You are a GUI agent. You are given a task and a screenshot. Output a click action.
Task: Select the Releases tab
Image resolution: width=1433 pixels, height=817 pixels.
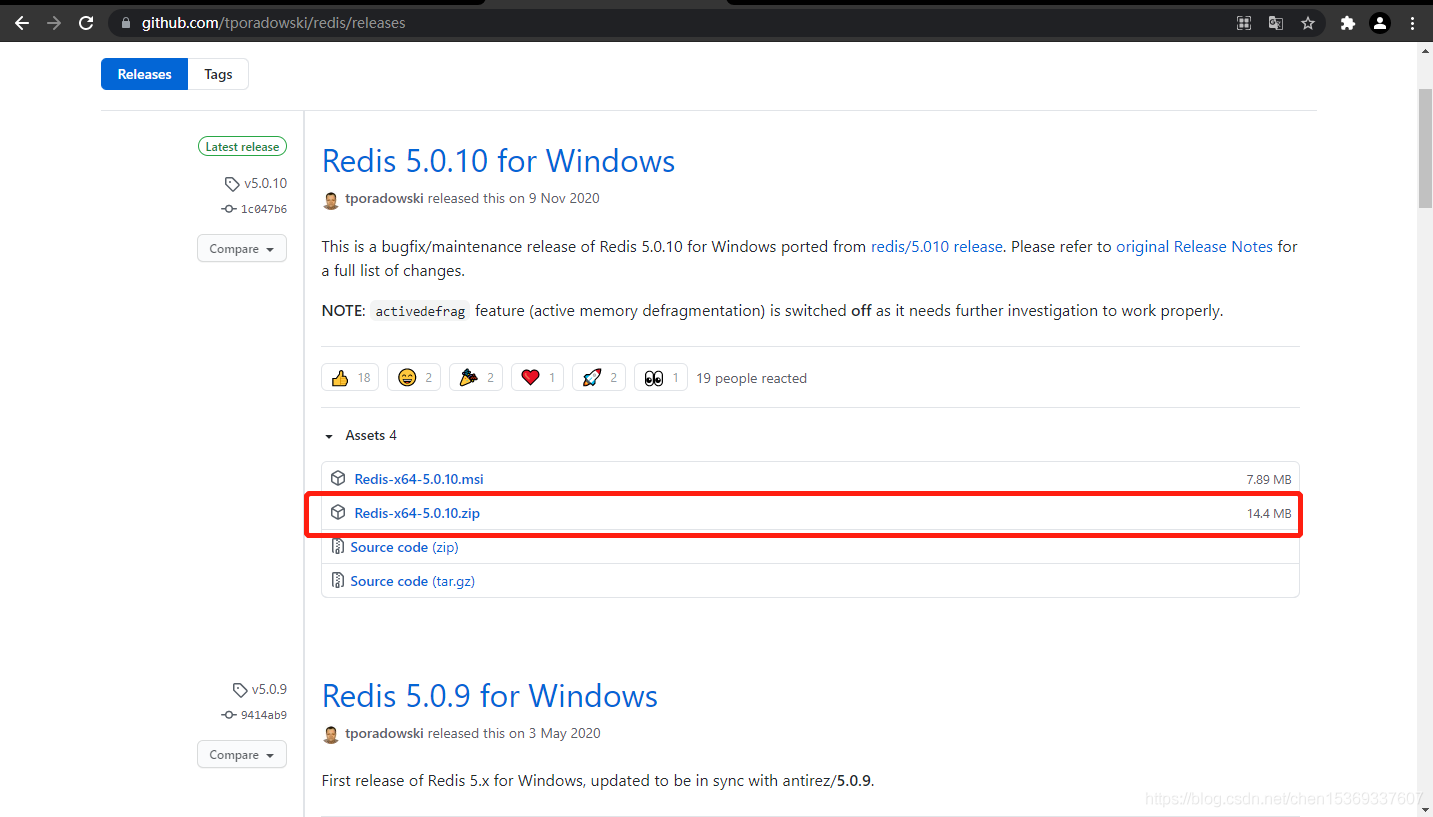click(x=144, y=73)
